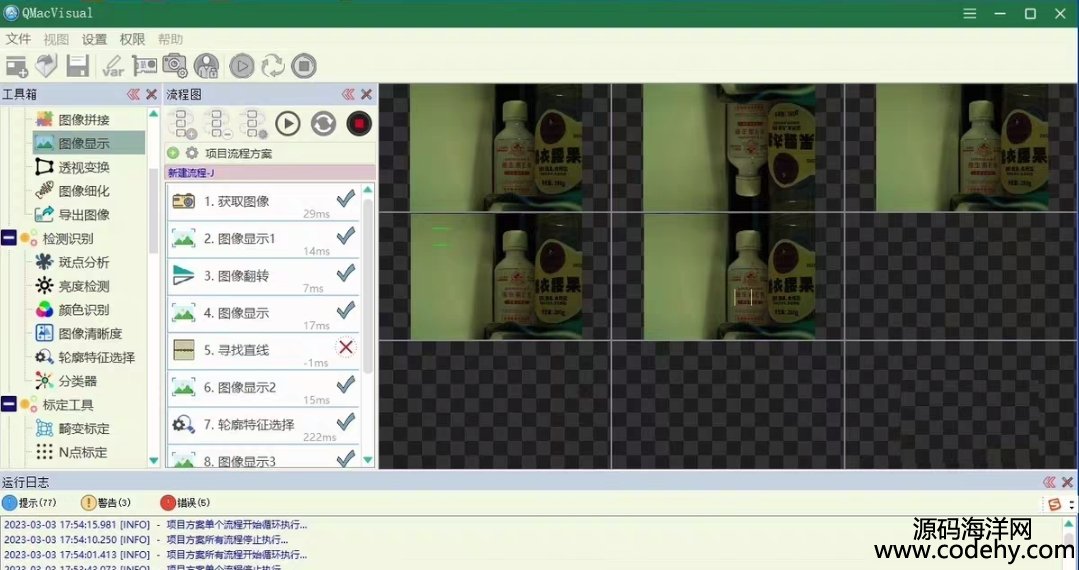Toggle the 提示(77) log filter
The width and height of the screenshot is (1079, 570).
tap(30, 503)
